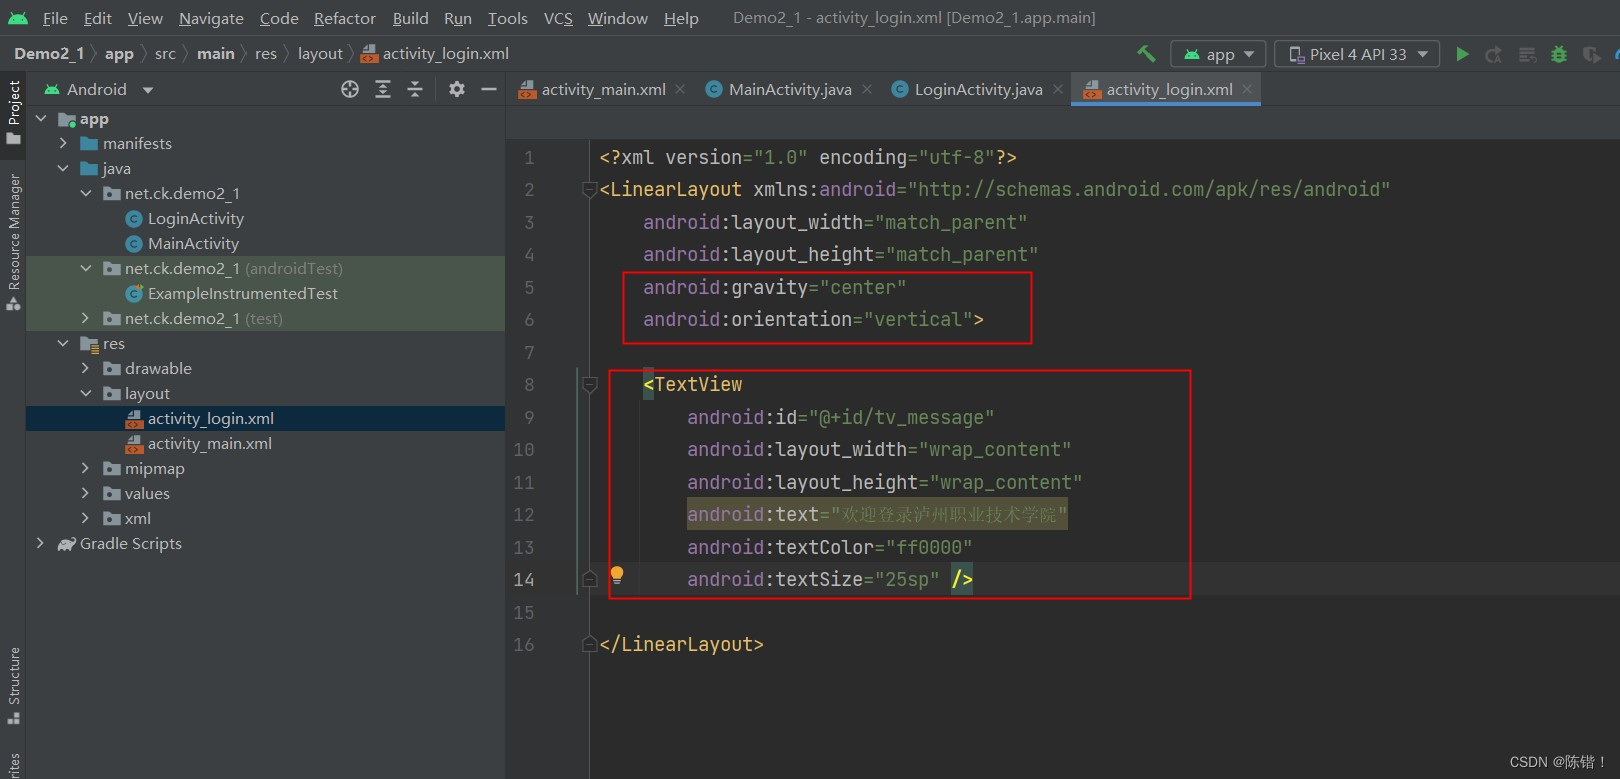Click android:id="@+id/tv_message" attribute
This screenshot has height=779, width=1620.
tap(840, 417)
